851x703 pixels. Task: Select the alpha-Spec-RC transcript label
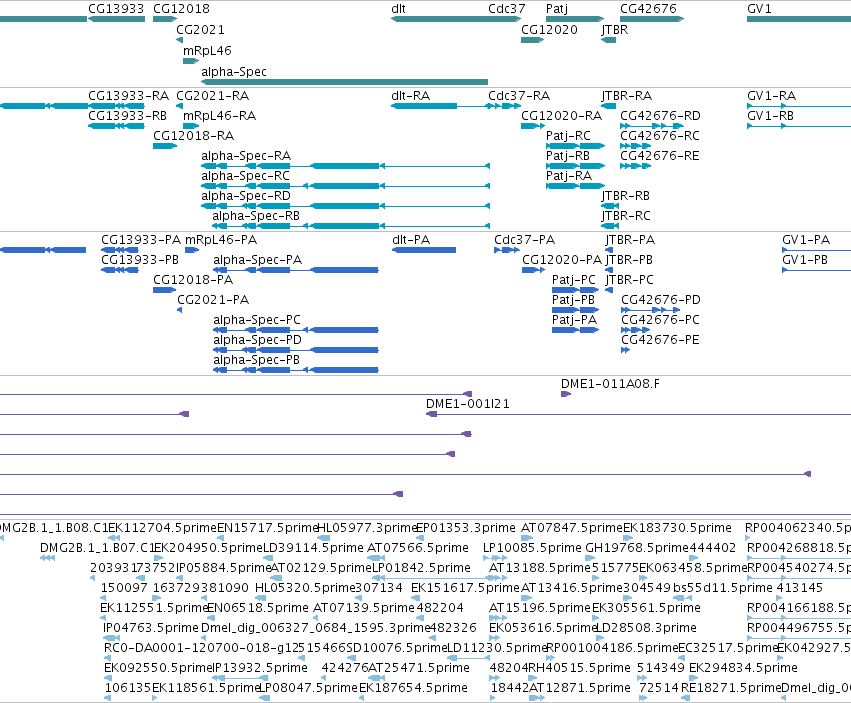coord(245,176)
